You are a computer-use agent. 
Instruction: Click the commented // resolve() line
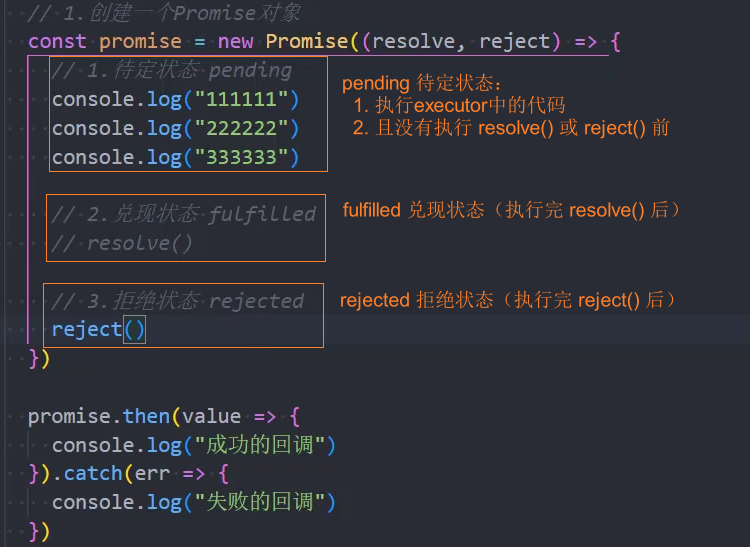(122, 243)
